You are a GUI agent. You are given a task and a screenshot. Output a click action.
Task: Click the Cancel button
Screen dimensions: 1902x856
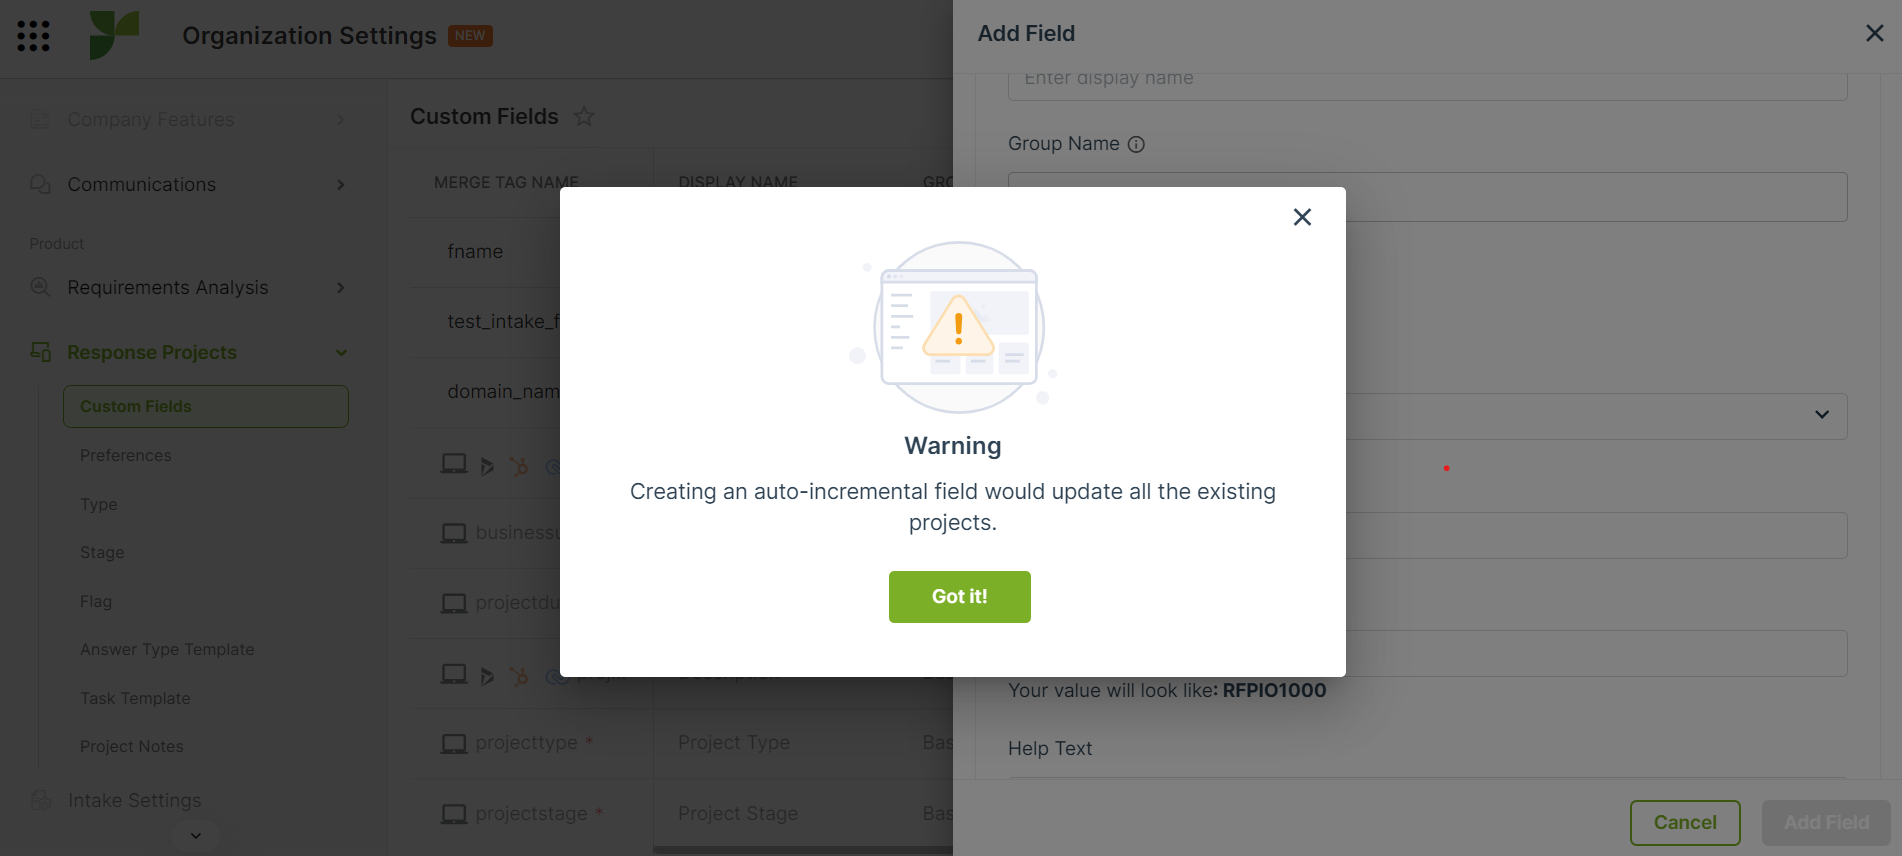[x=1685, y=822]
